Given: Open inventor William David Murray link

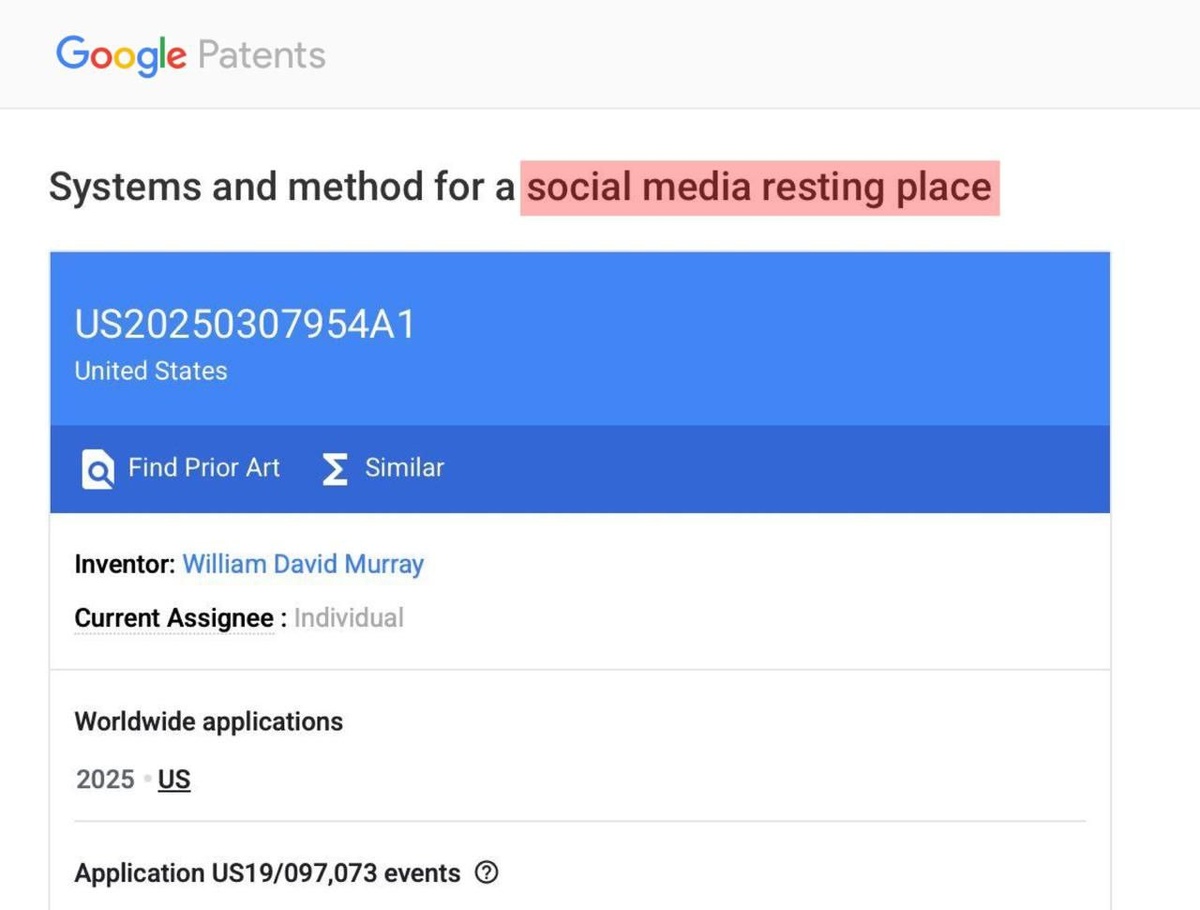Looking at the screenshot, I should [x=303, y=564].
